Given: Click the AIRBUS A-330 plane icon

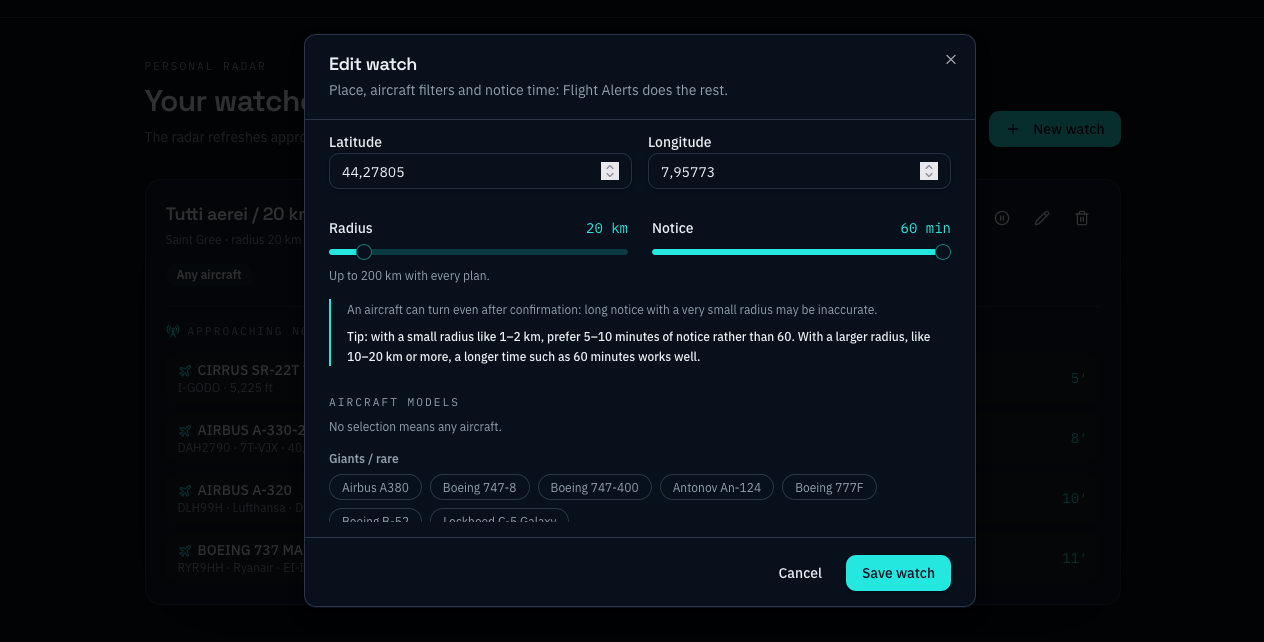Looking at the screenshot, I should [185, 431].
